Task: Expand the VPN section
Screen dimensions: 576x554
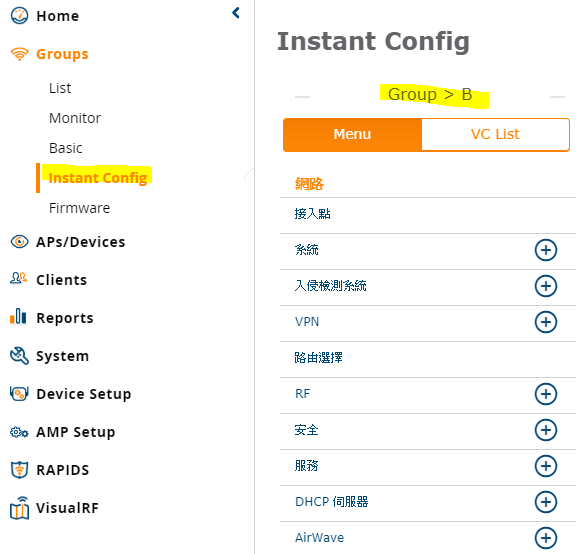Action: point(546,322)
